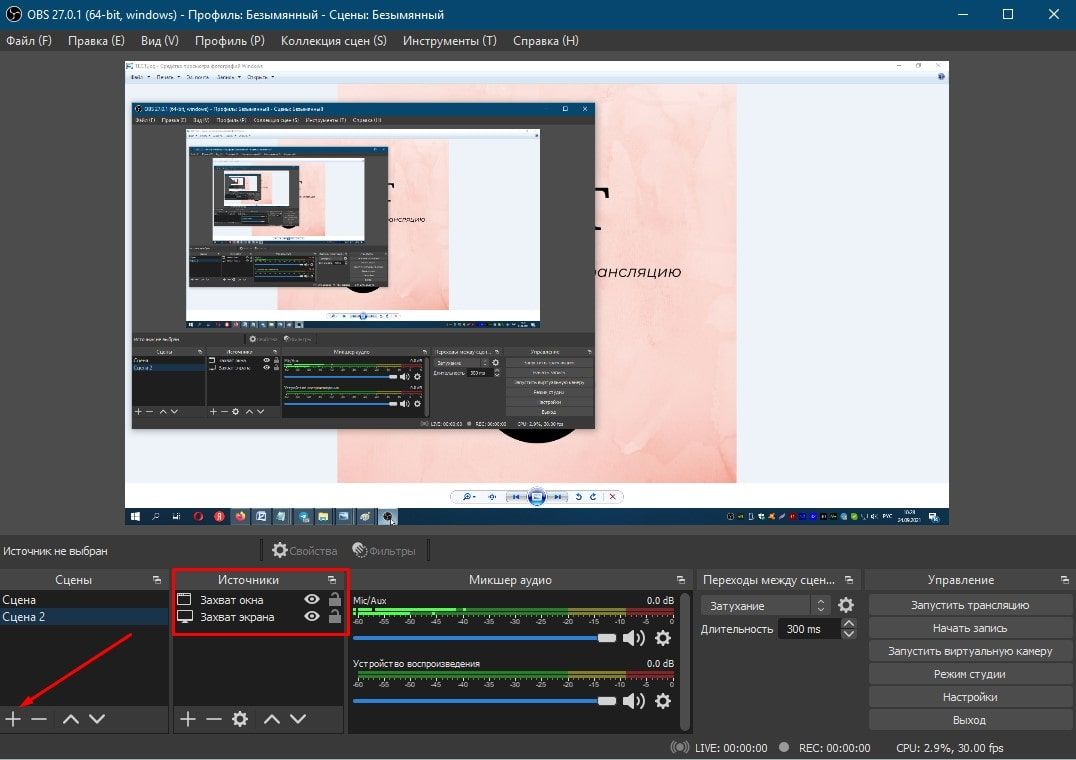
Task: Increase Длительность with up stepper arrow
Action: point(849,624)
